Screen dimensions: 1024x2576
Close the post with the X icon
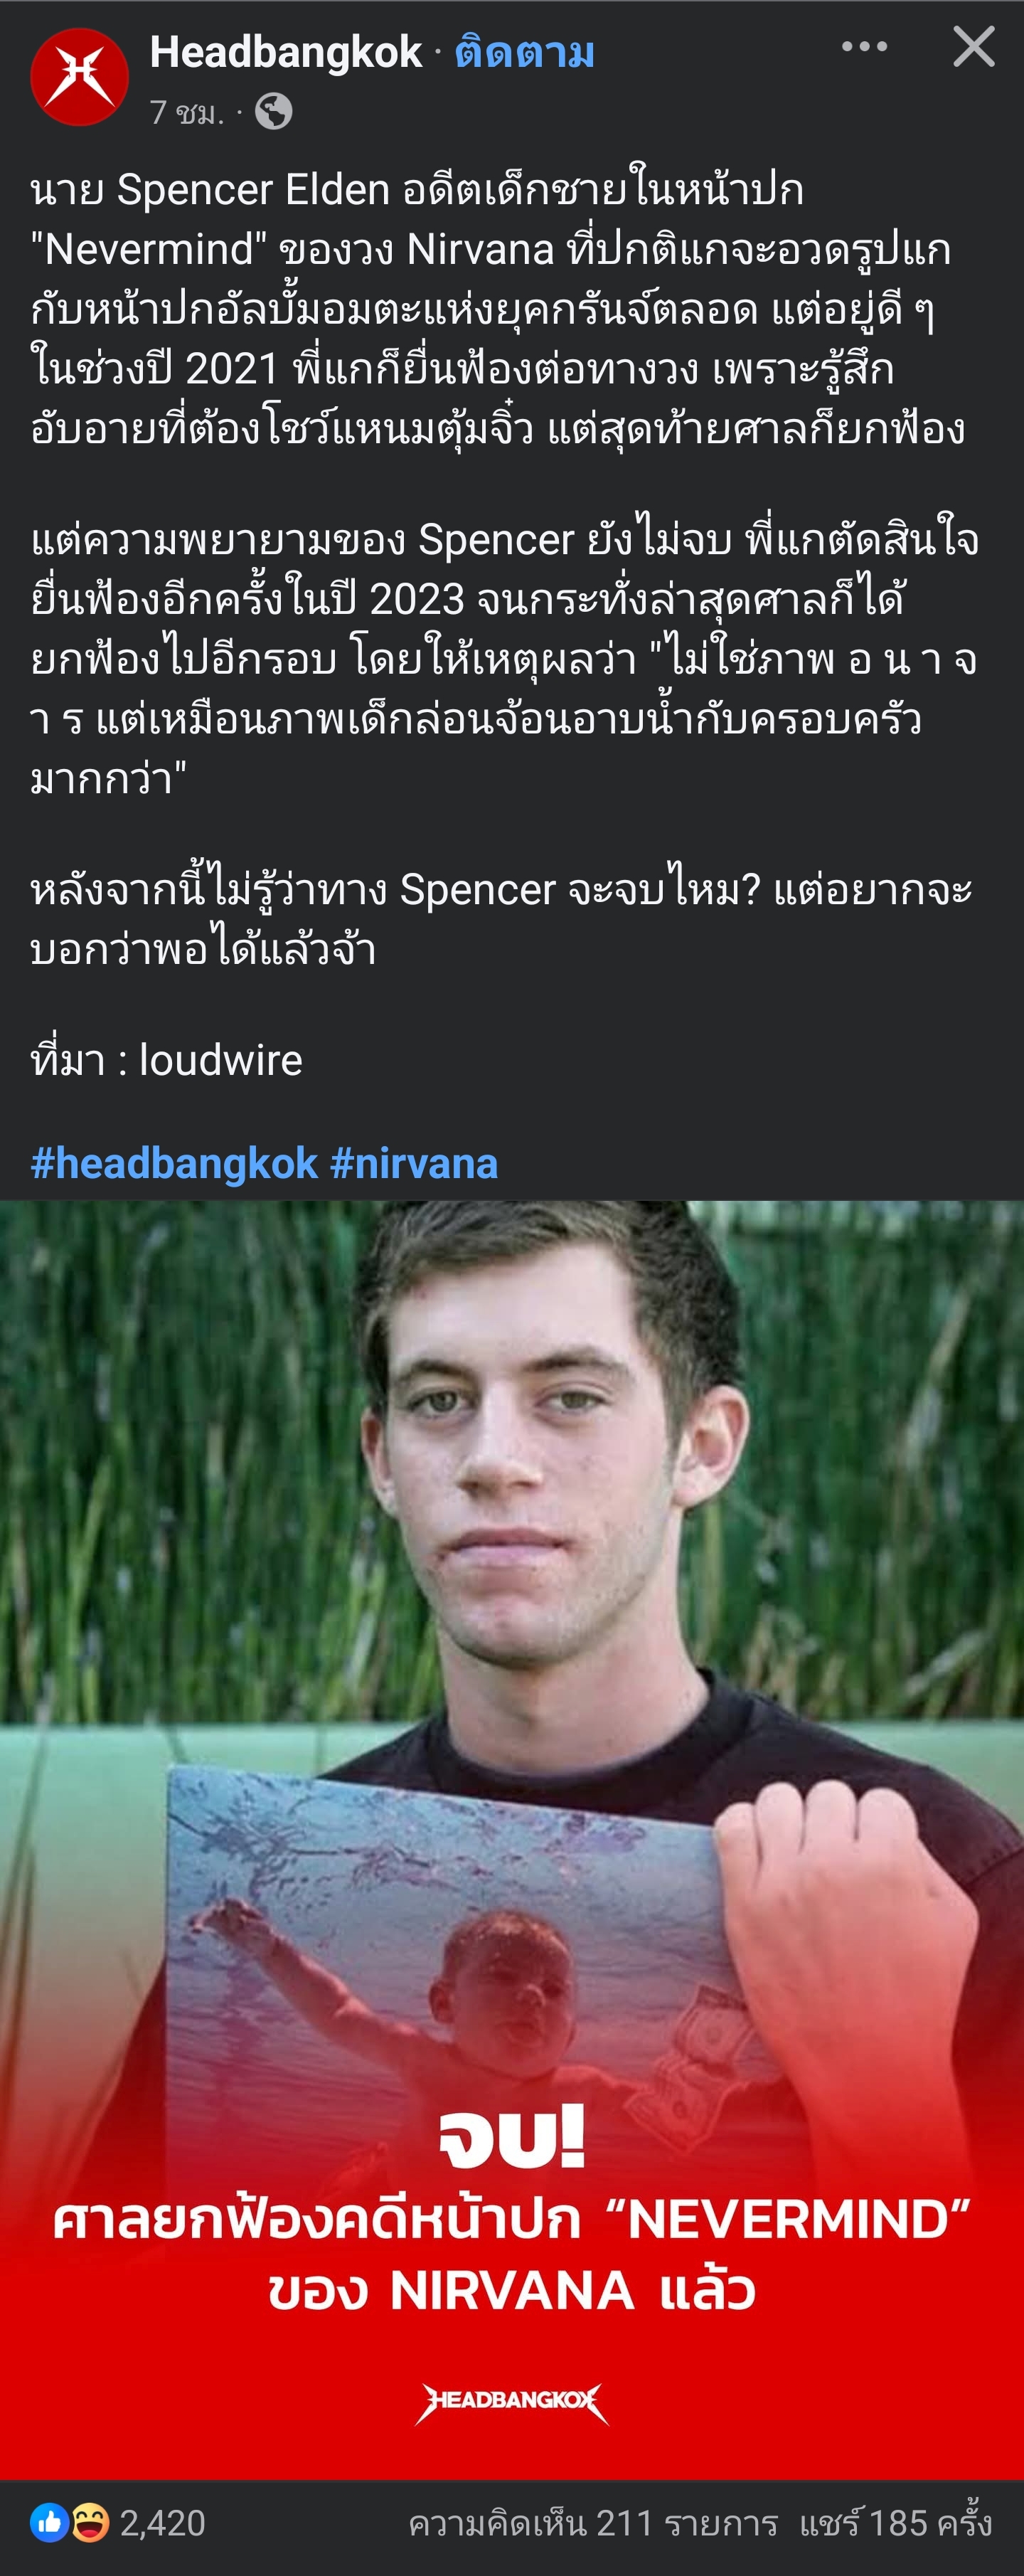coord(974,47)
